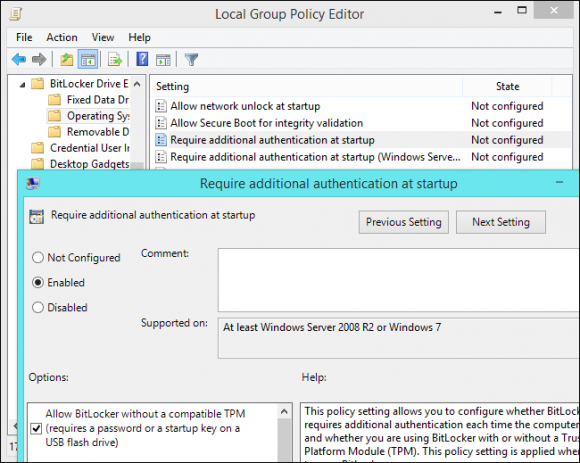Click inside the Comment text box
Viewport: 580px width, 463px height.
click(x=399, y=280)
